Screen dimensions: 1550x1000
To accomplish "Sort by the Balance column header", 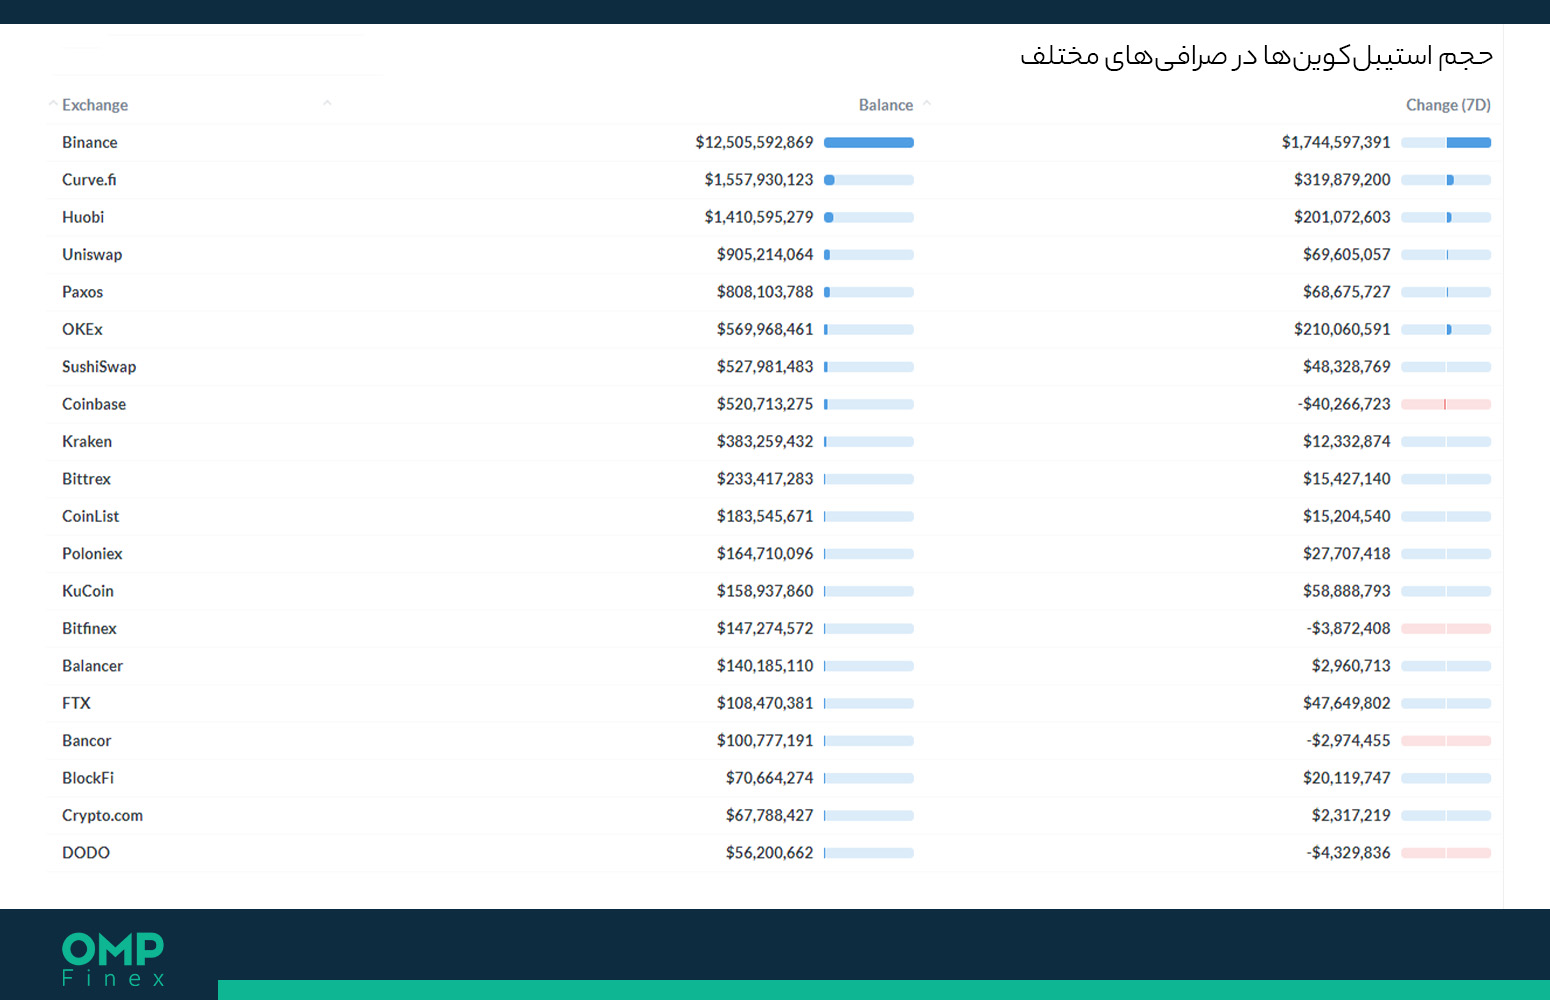I will 885,105.
